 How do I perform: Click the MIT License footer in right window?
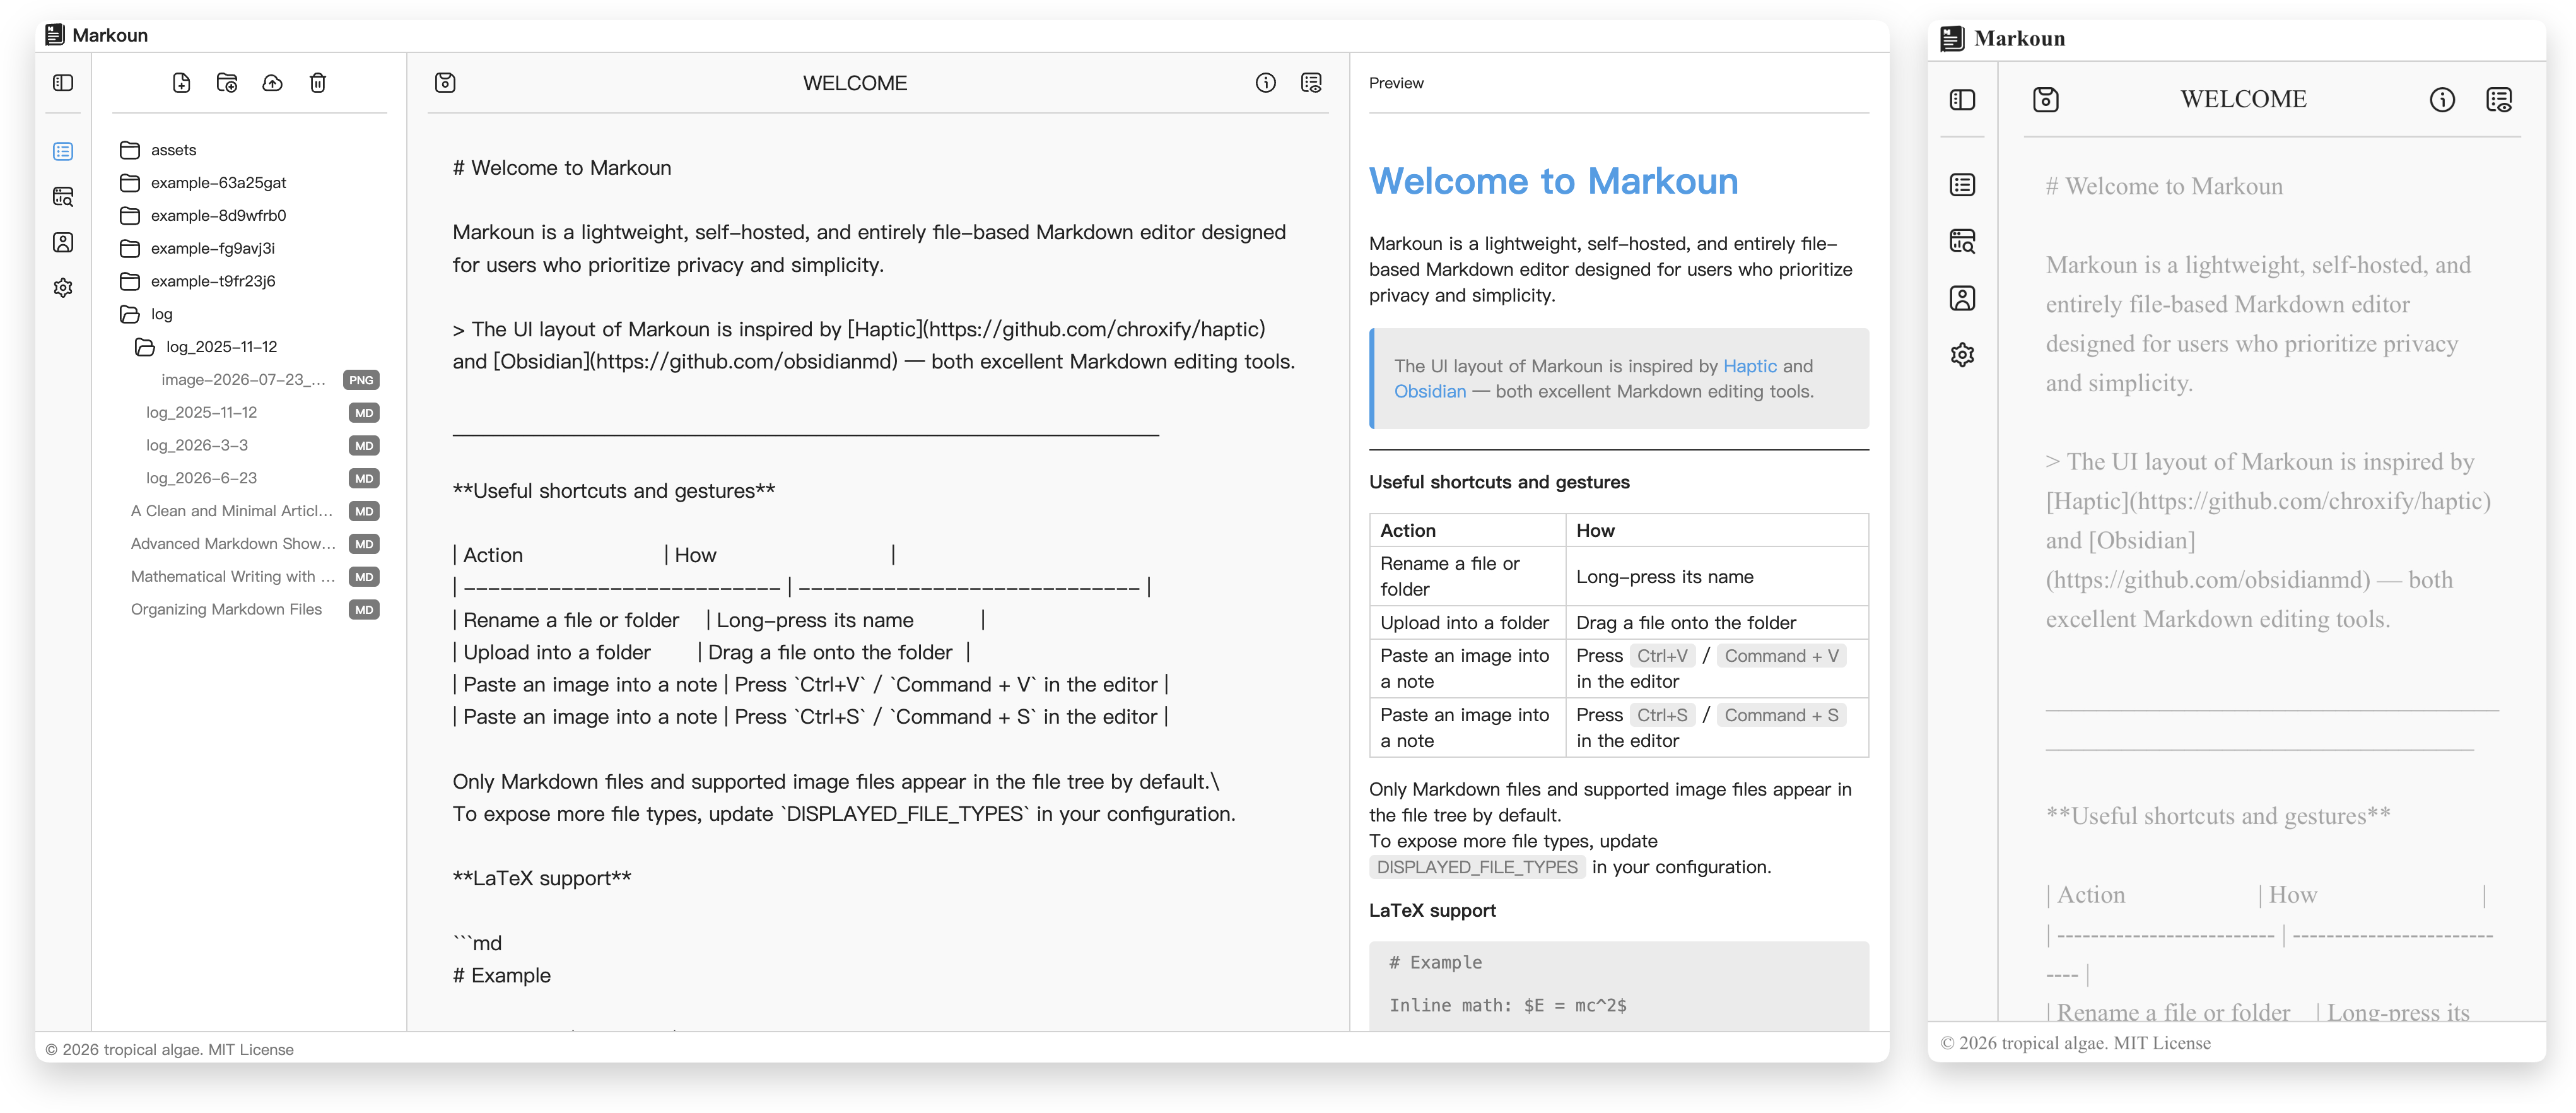[x=2162, y=1043]
